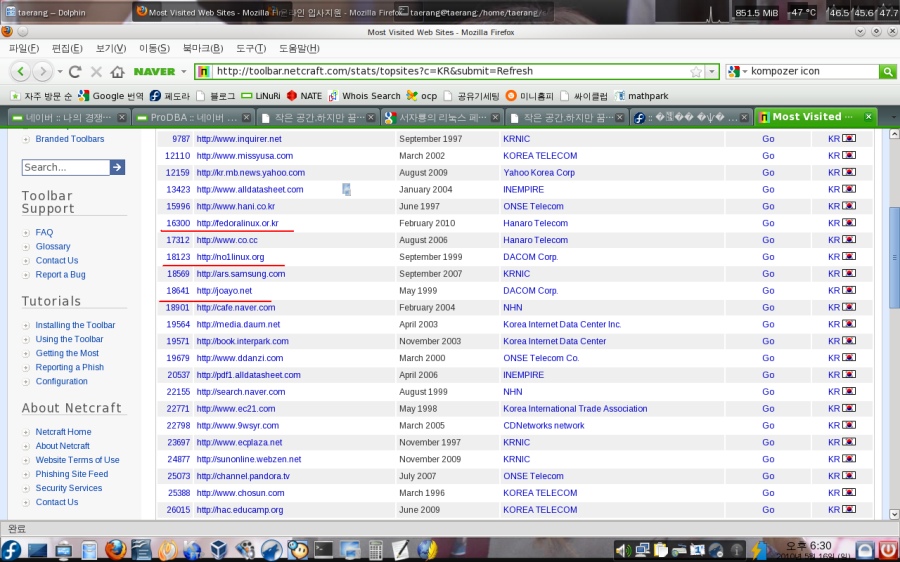Open the Phishing Site Feed link
This screenshot has width=900, height=562.
coord(72,474)
